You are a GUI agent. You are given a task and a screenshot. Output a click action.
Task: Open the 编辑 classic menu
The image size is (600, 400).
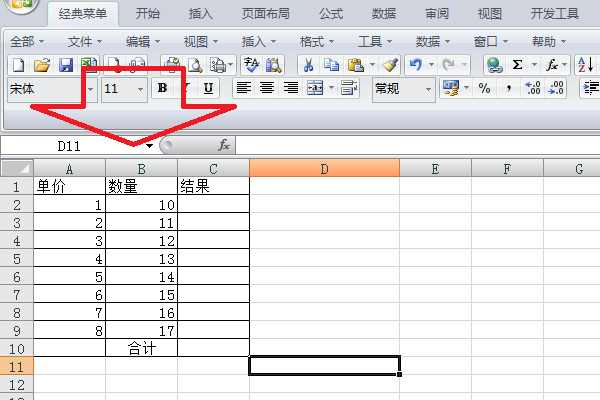click(143, 41)
